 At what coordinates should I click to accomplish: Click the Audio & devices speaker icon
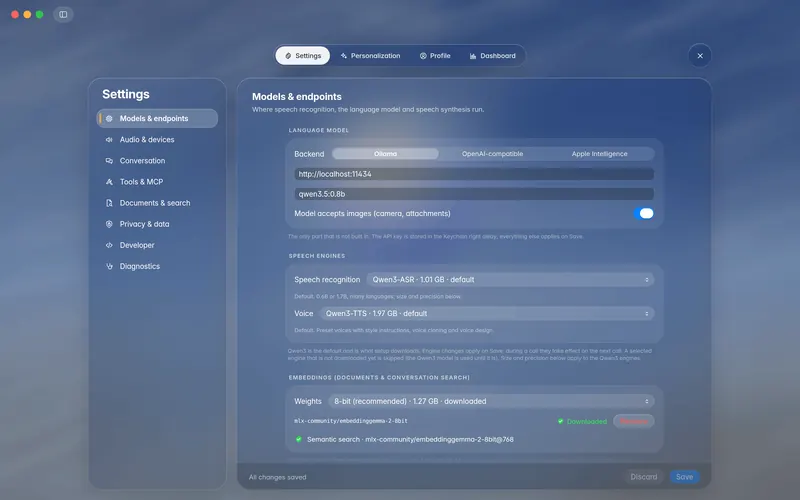[x=109, y=139]
